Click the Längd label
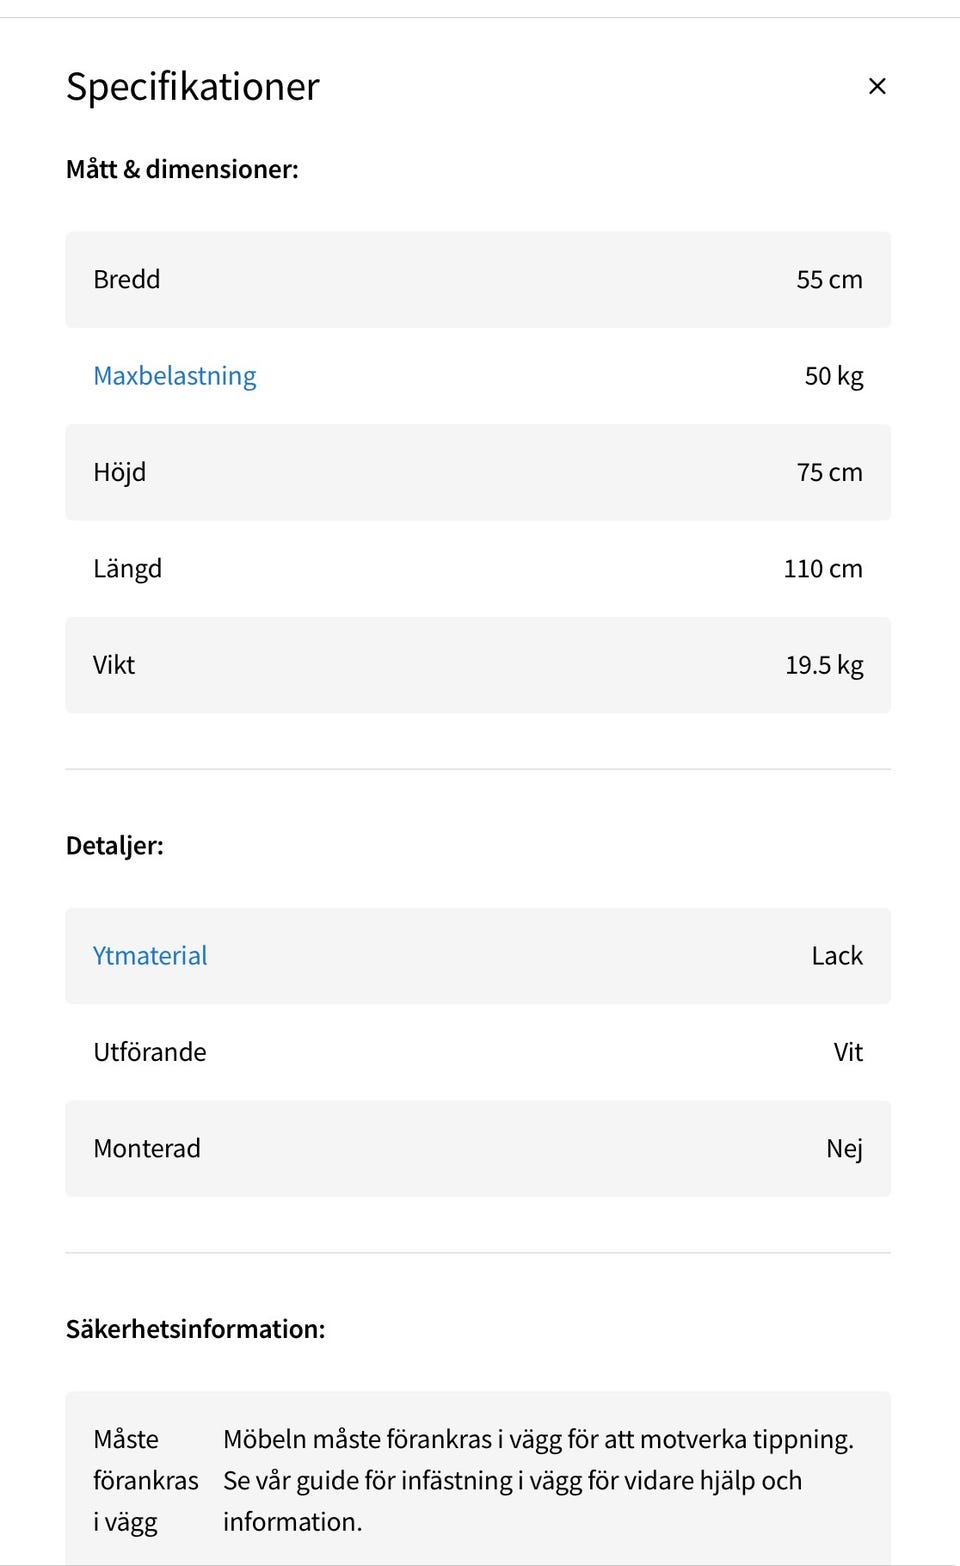 [x=127, y=569]
